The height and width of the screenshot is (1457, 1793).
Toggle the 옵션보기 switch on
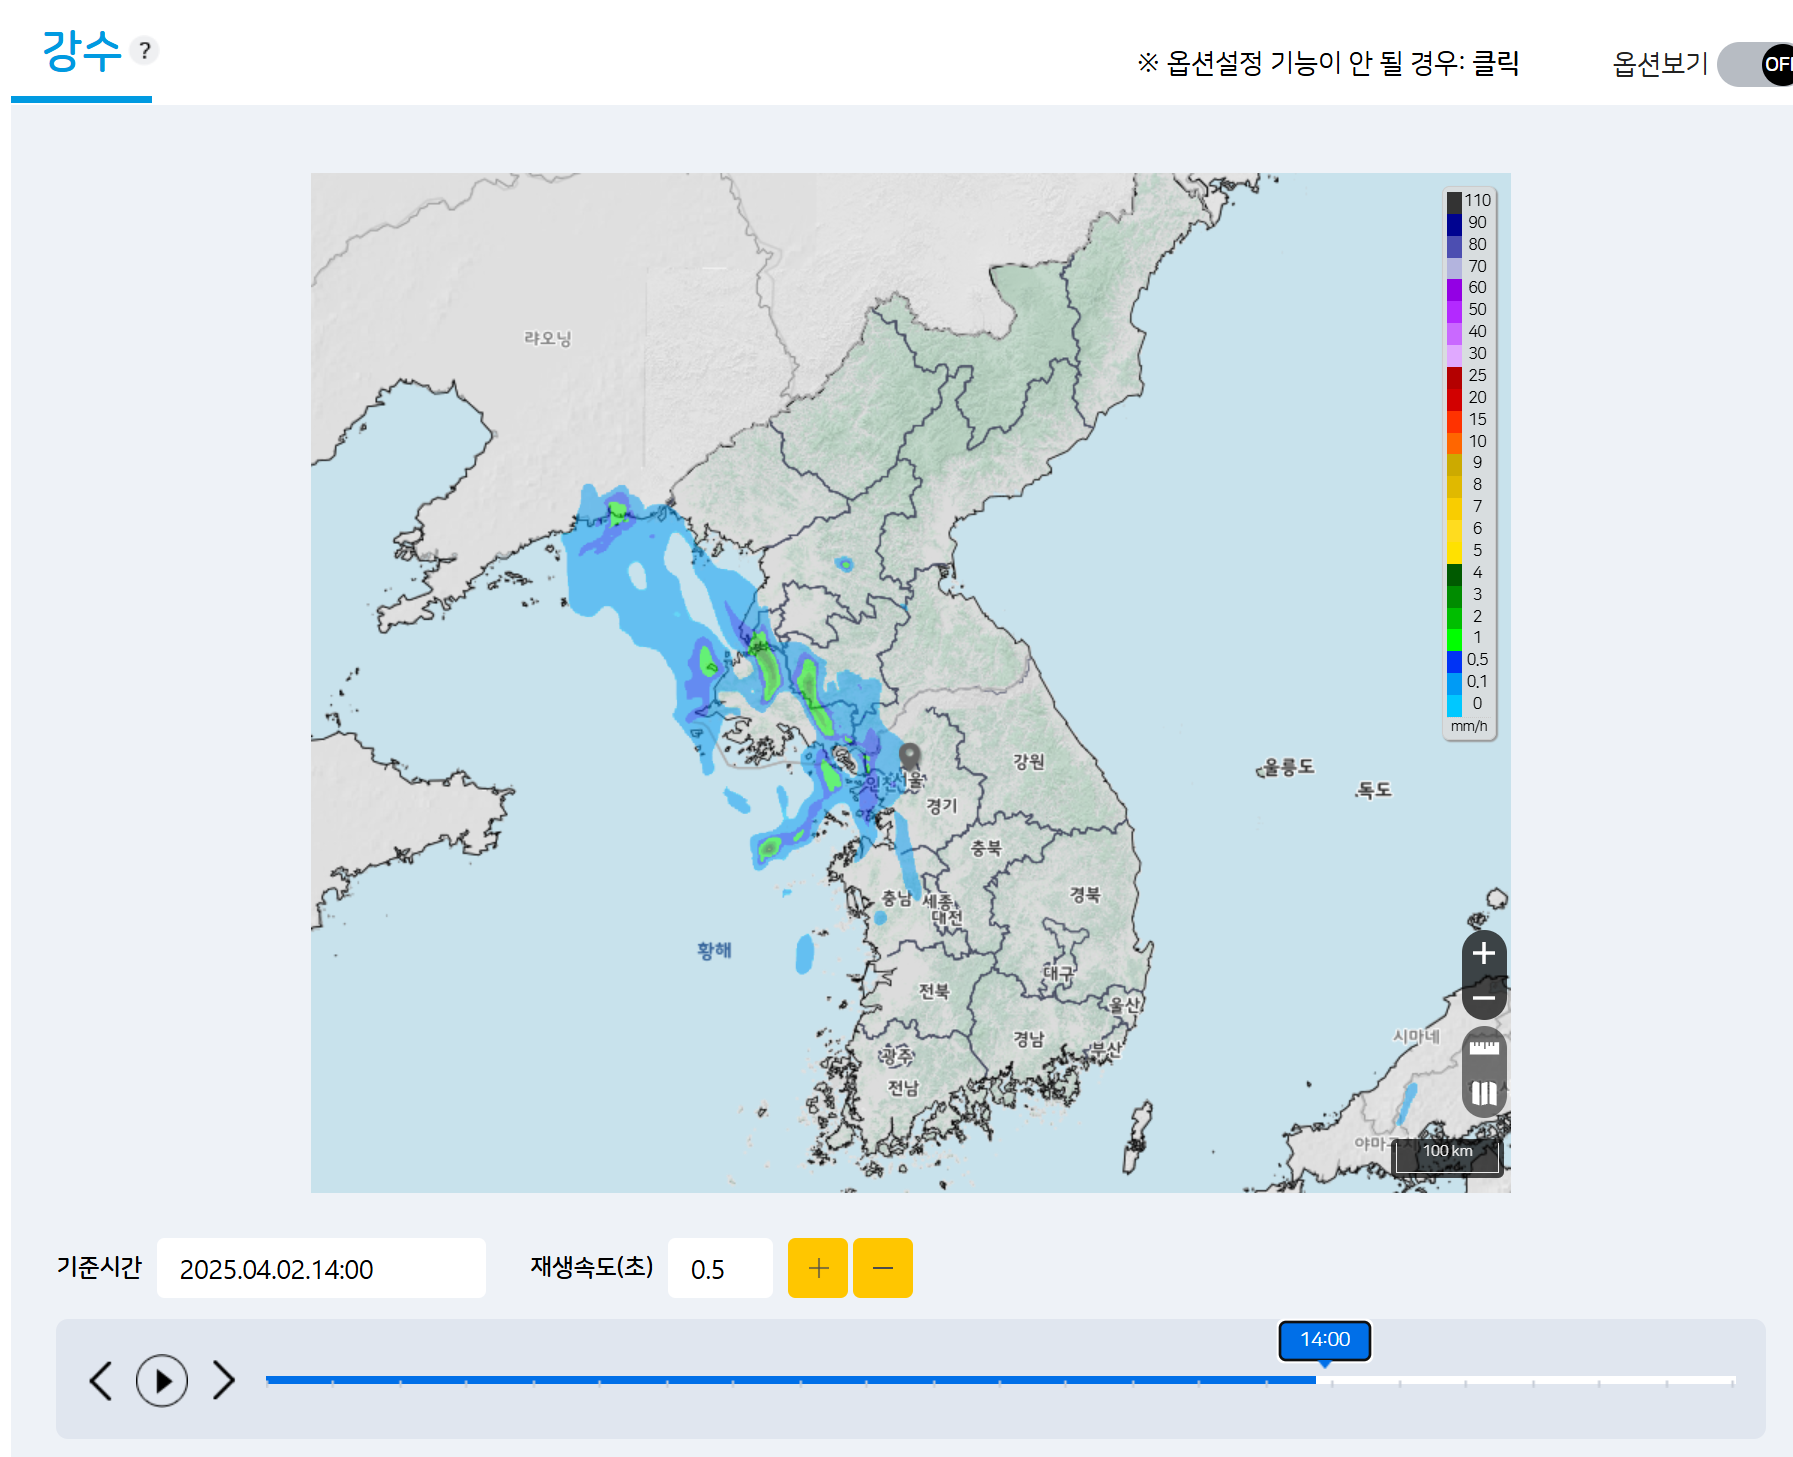(x=1756, y=65)
